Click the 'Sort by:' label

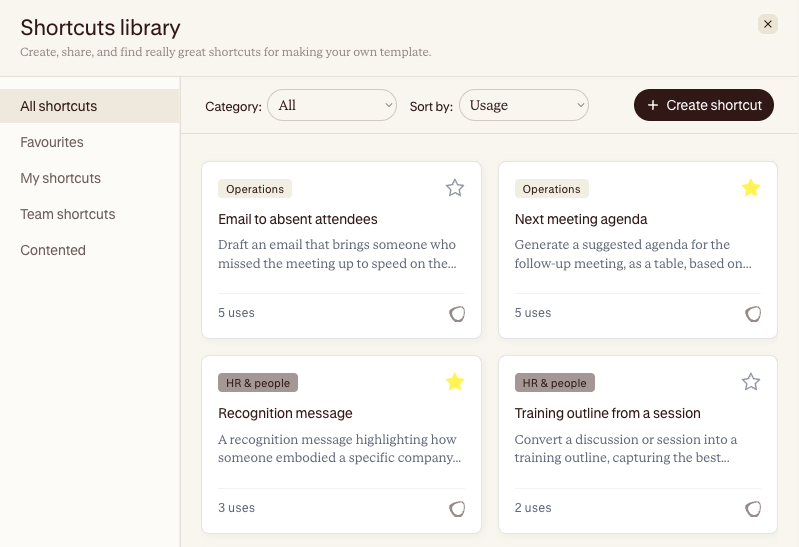[x=431, y=107]
